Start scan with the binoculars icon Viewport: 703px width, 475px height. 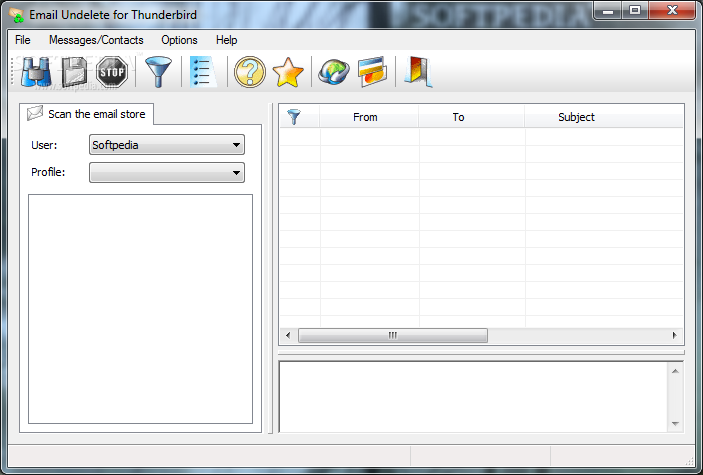pyautogui.click(x=36, y=72)
